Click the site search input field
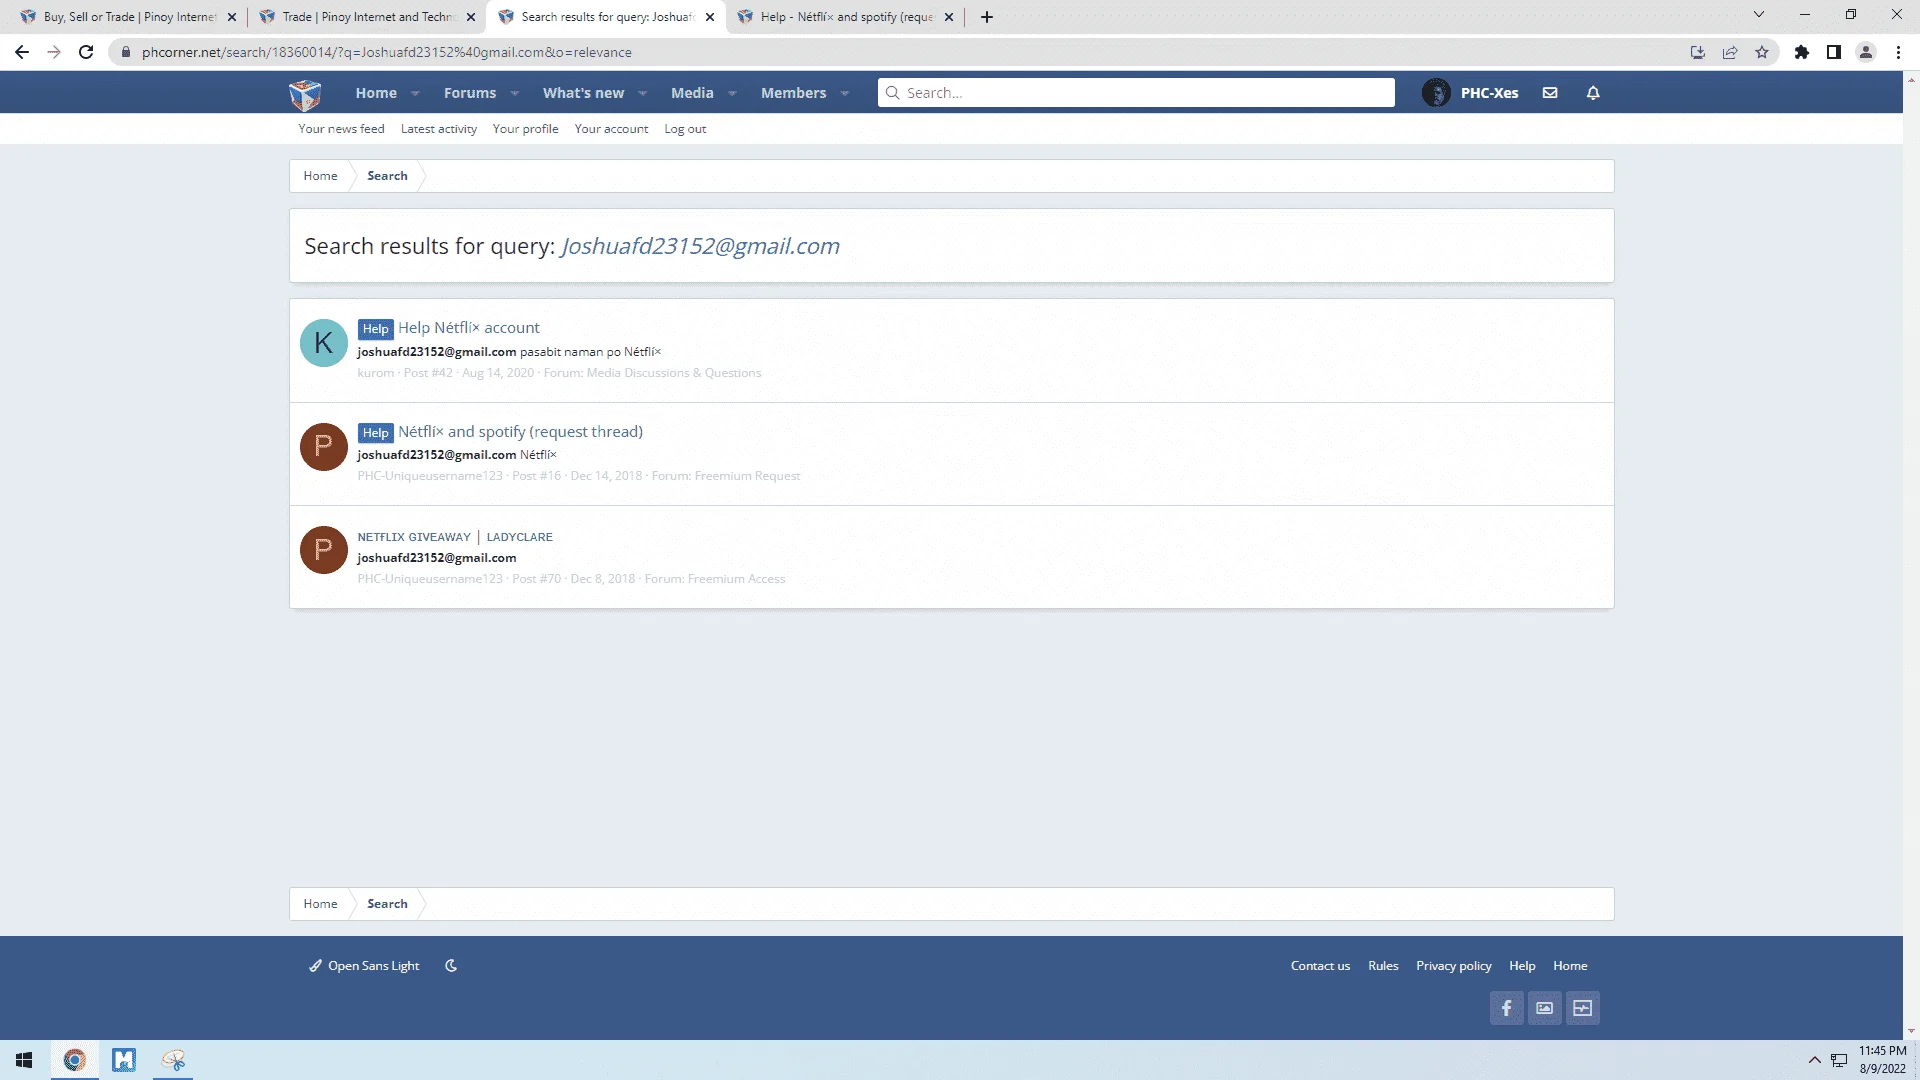The image size is (1920, 1080). coord(1136,93)
